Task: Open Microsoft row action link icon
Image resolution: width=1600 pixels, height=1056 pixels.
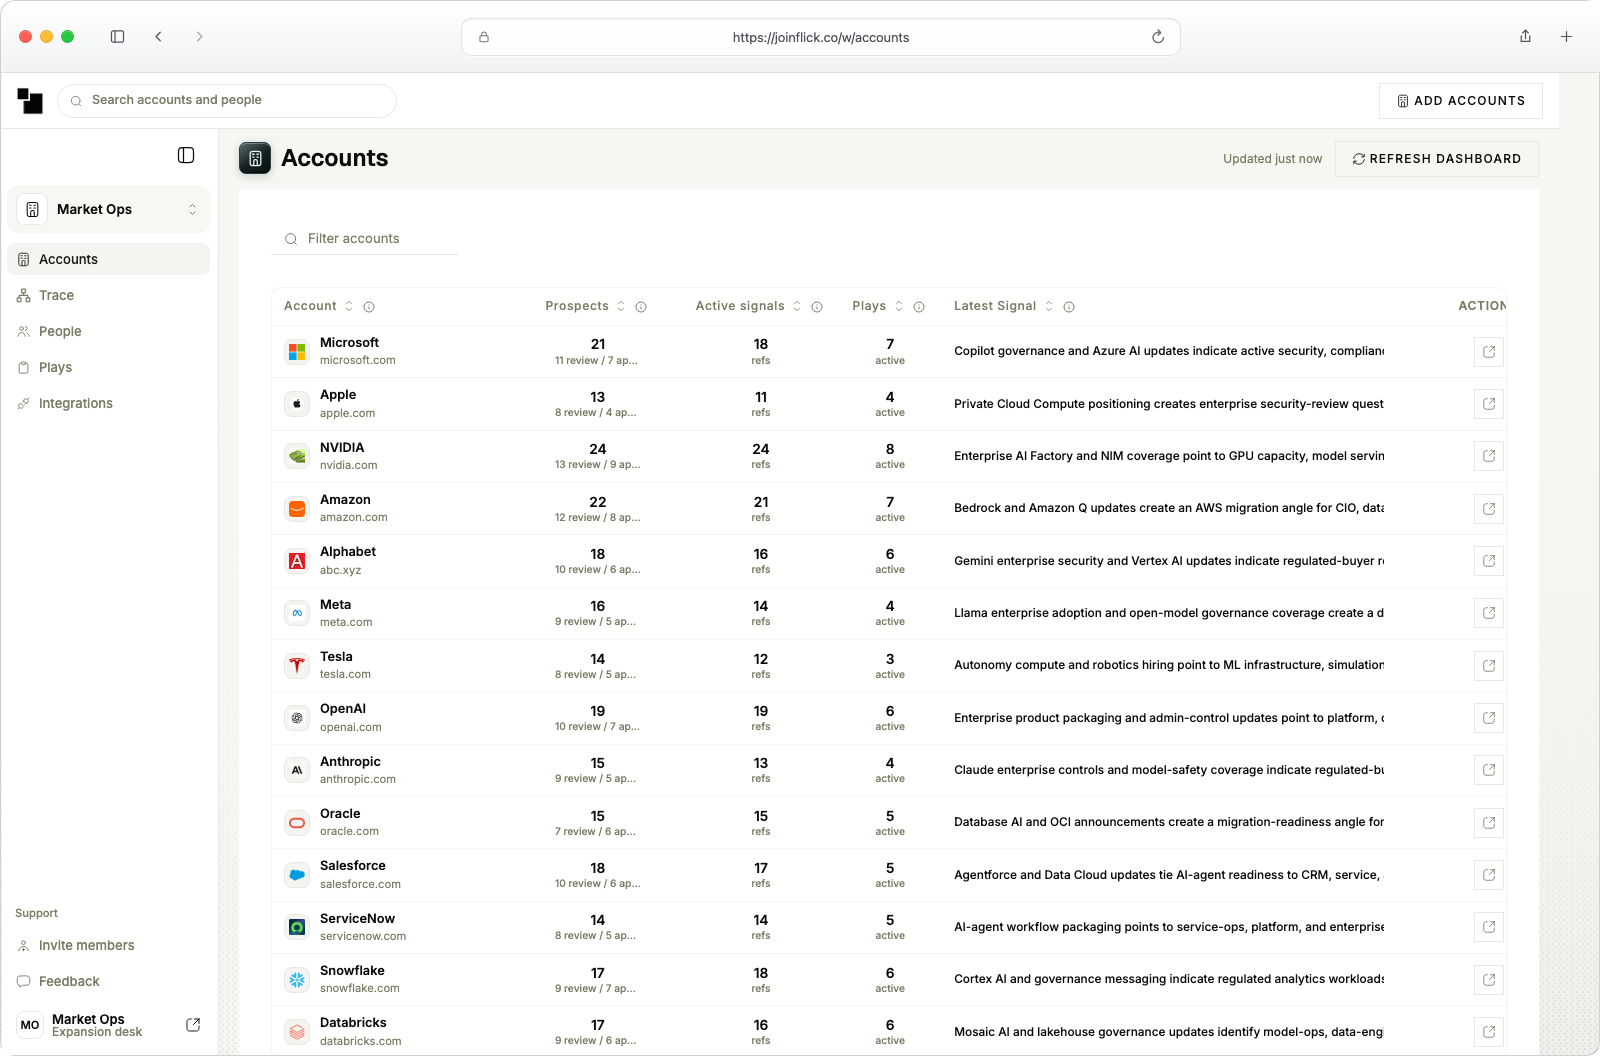Action: pos(1488,352)
